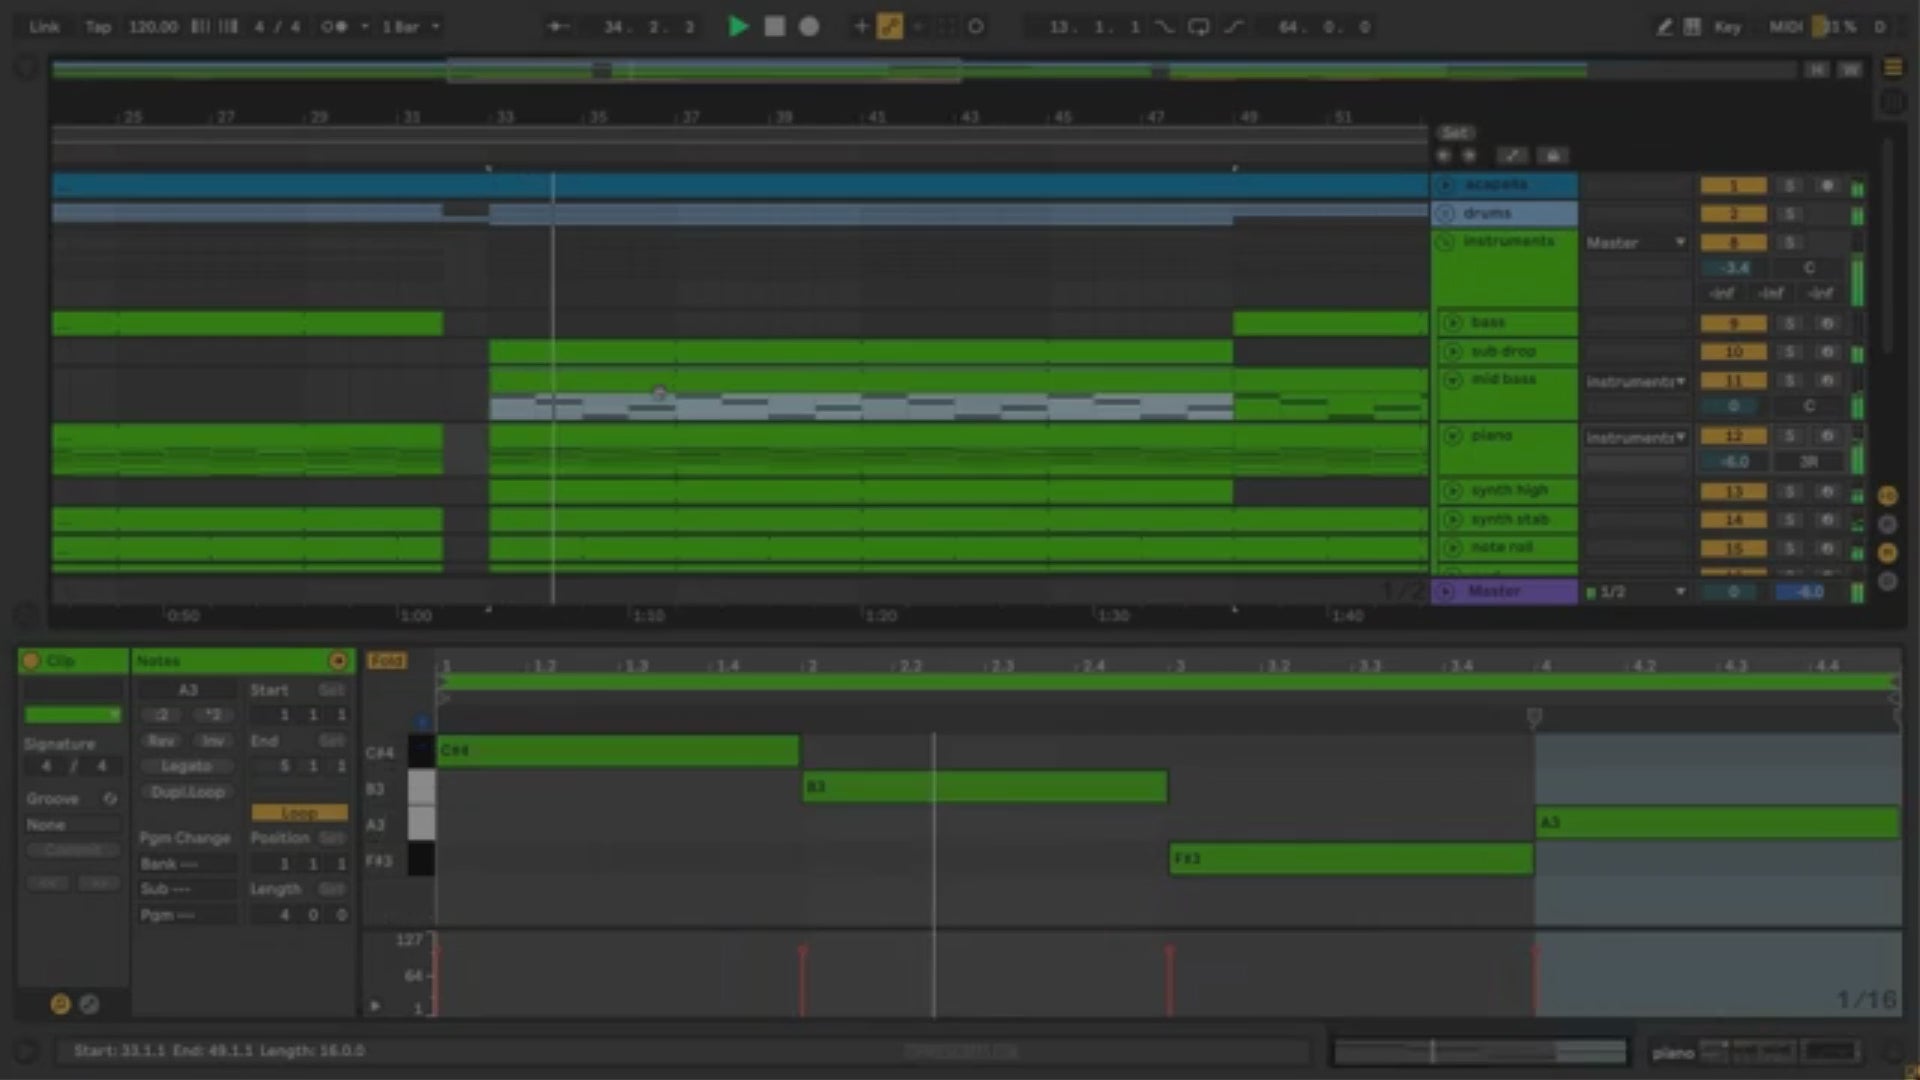Toggle the Loop switch in the transport
The width and height of the screenshot is (1920, 1080).
tap(1198, 27)
